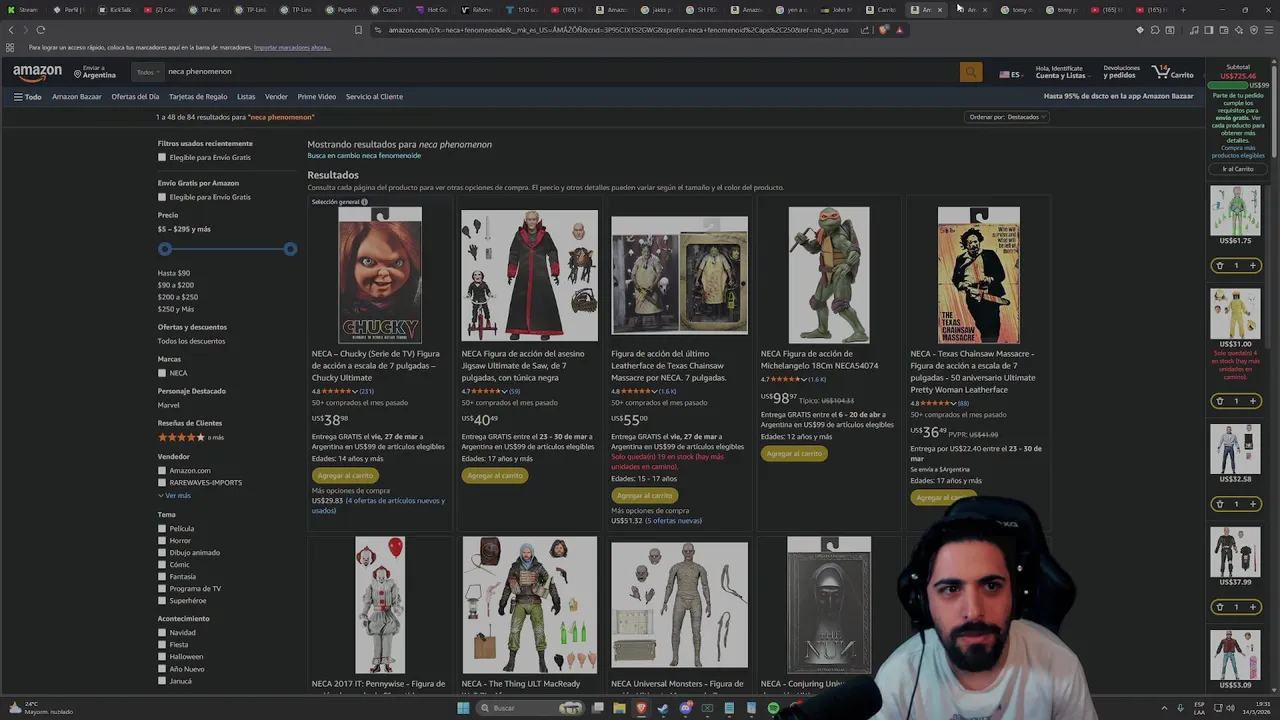Viewport: 1280px width, 720px height.
Task: Check the Cómic theme checkbox
Action: (162, 564)
